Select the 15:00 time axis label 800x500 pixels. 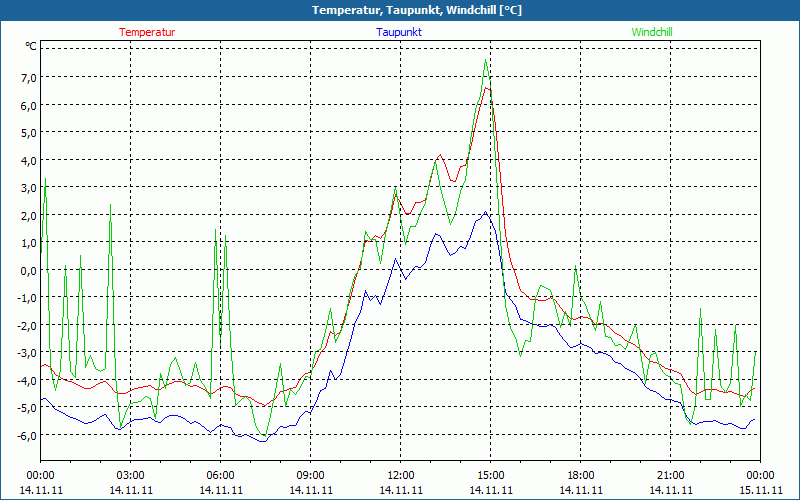pos(490,475)
